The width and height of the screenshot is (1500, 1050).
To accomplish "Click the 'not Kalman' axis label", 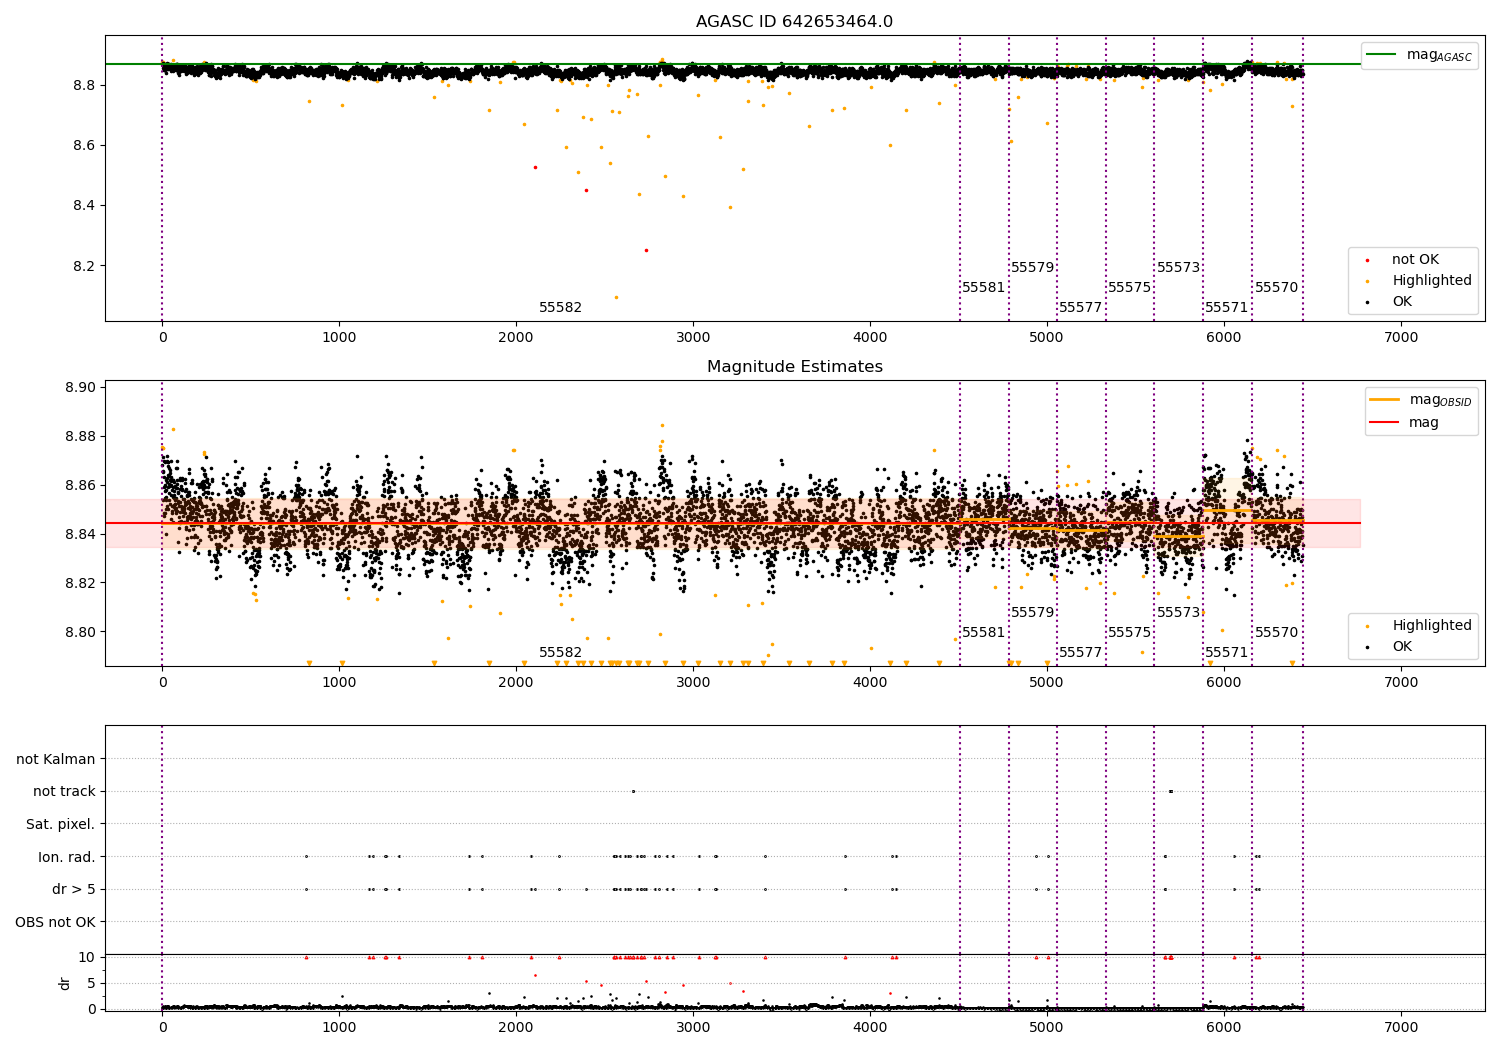I will pyautogui.click(x=56, y=759).
